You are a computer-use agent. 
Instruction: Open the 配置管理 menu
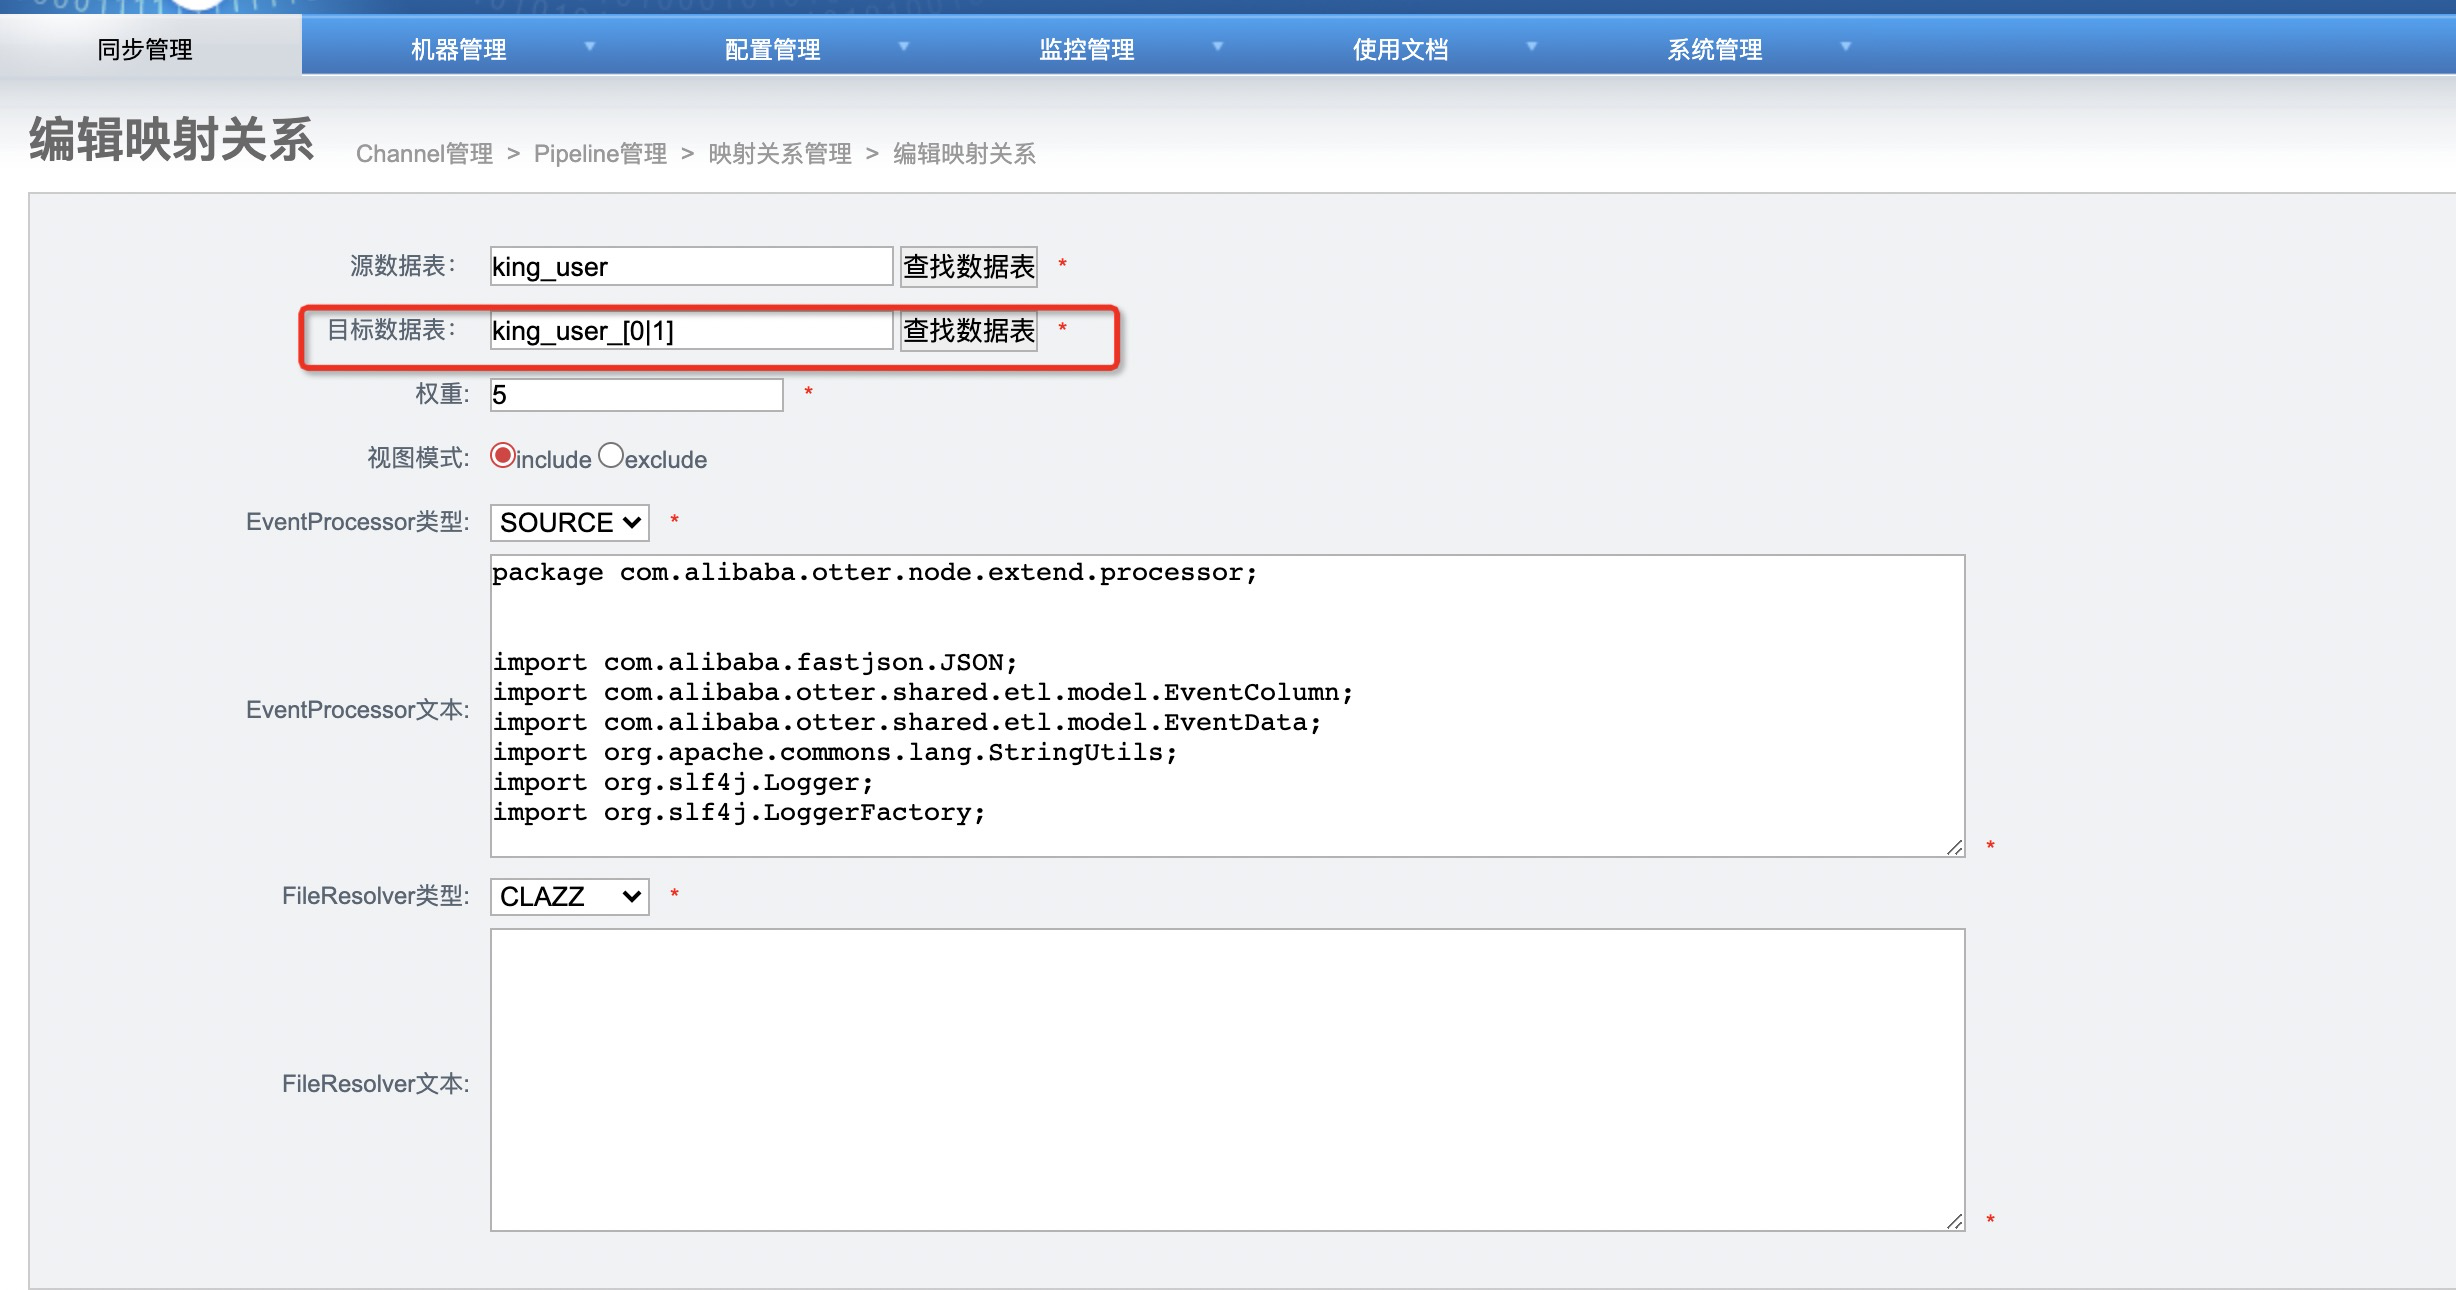772,49
